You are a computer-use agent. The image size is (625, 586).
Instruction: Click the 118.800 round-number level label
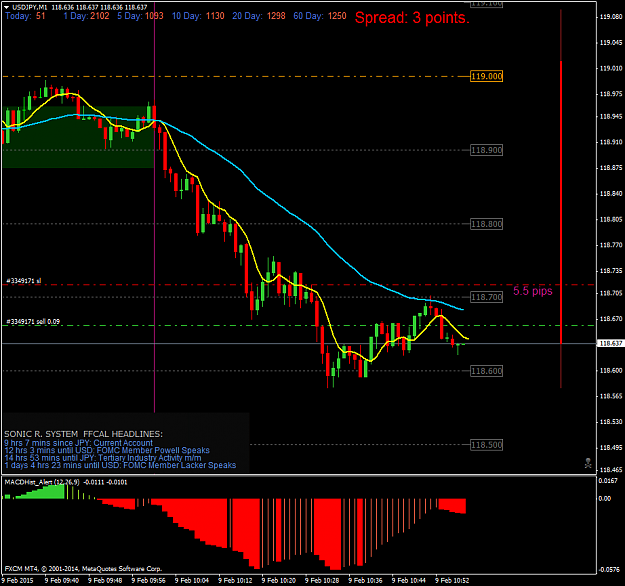(x=486, y=224)
